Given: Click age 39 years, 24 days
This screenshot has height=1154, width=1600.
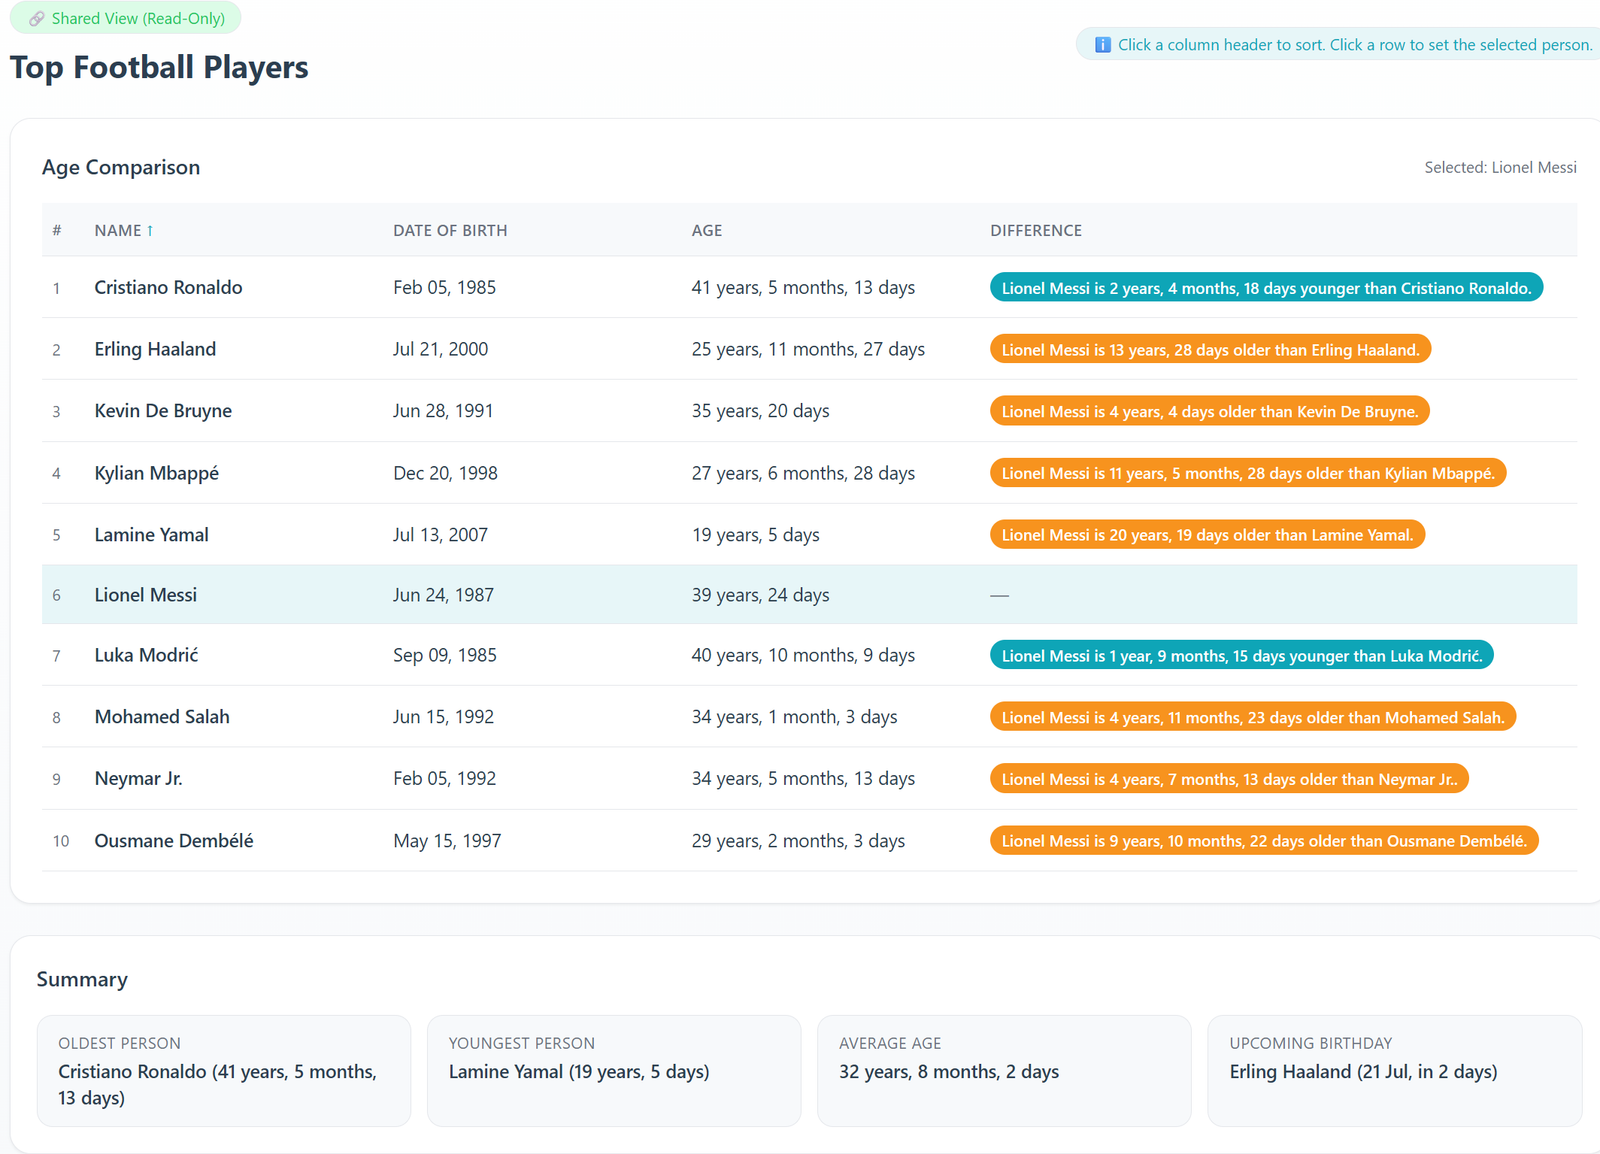Looking at the screenshot, I should click(760, 595).
